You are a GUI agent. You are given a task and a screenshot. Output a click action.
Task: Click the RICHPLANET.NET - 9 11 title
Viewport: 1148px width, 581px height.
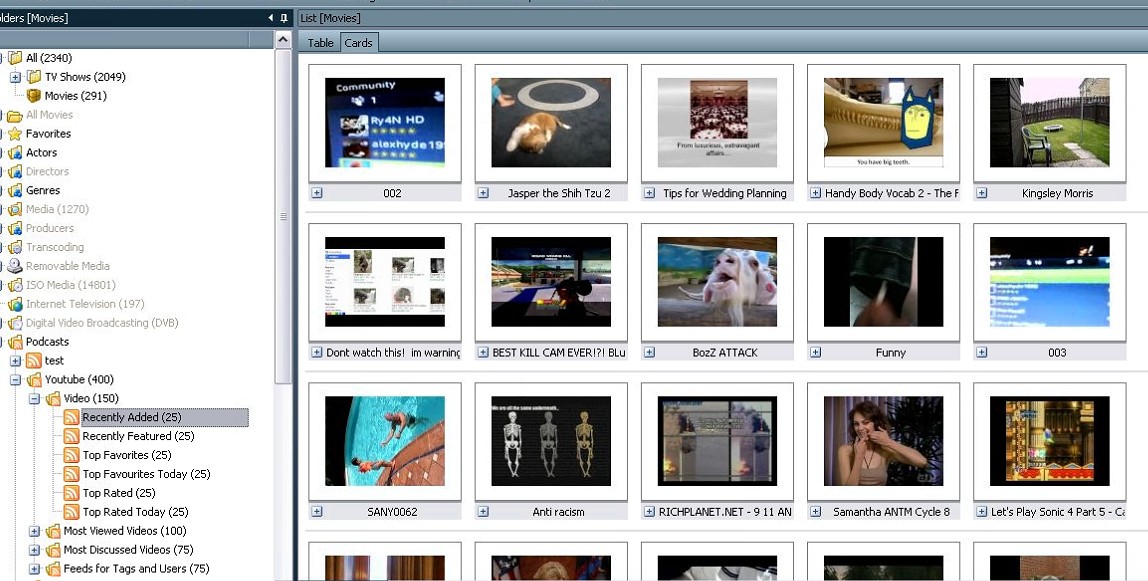(725, 512)
